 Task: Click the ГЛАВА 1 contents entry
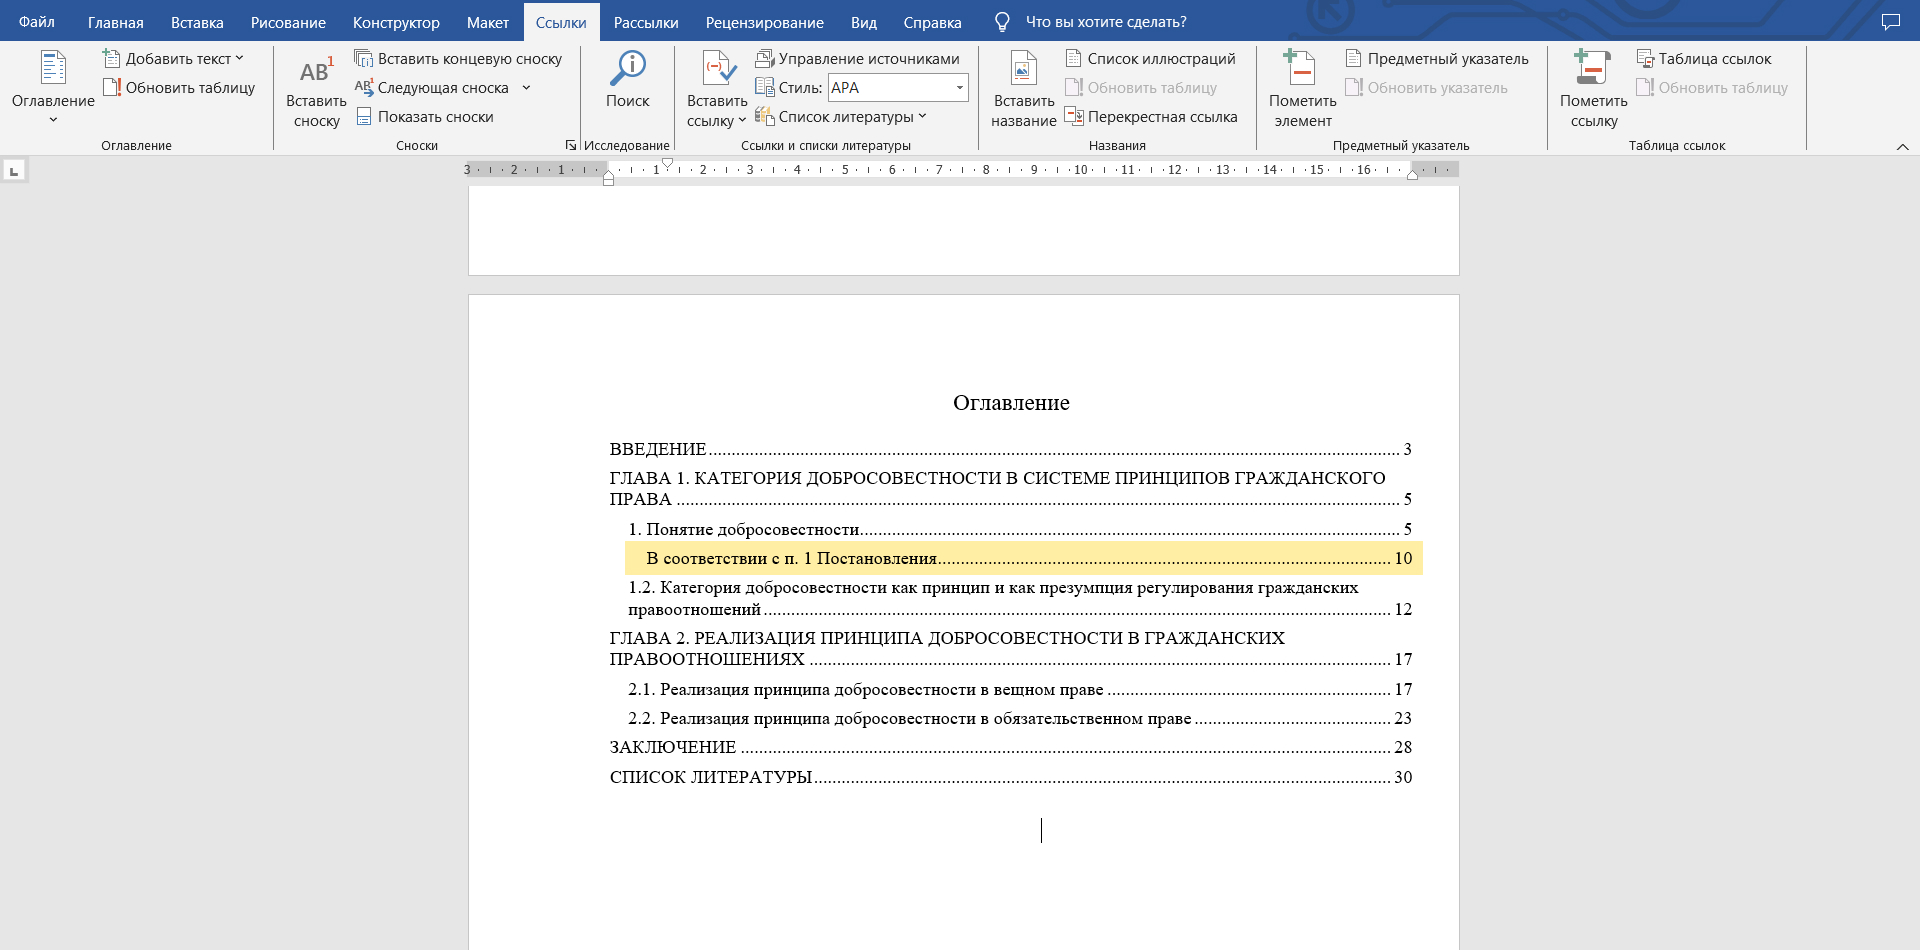(1011, 488)
